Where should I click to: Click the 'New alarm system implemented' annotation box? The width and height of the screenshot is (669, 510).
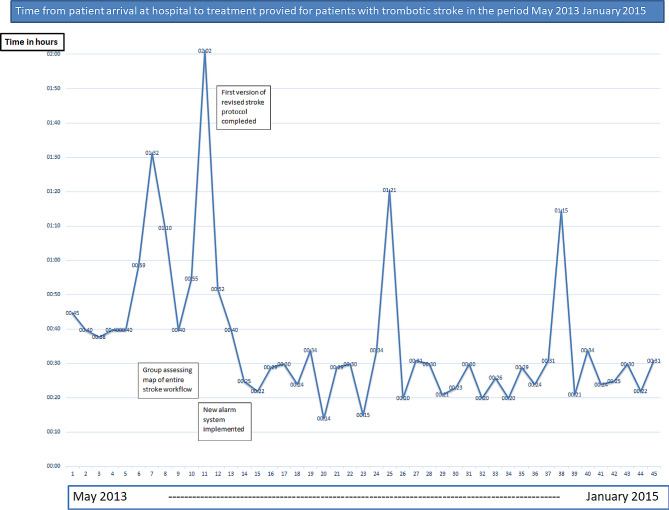click(225, 421)
